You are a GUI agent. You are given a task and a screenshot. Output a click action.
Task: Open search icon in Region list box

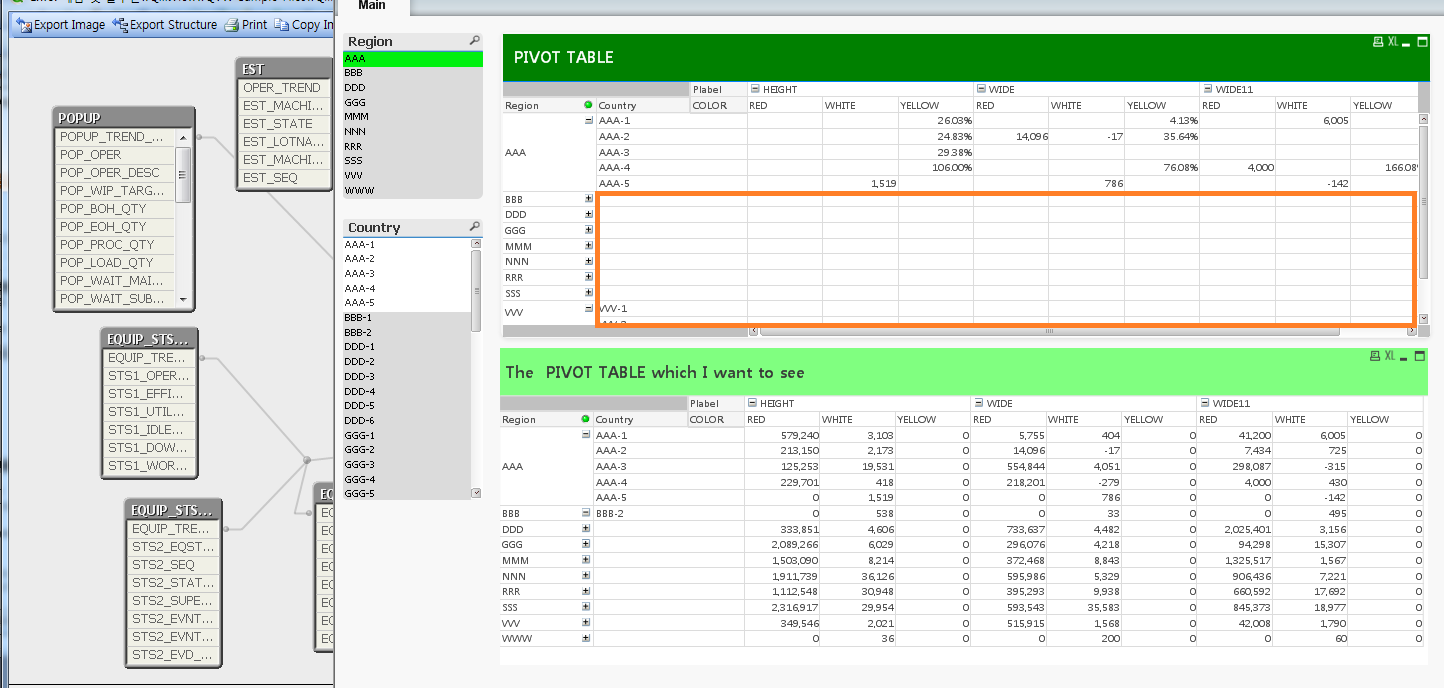click(x=475, y=41)
